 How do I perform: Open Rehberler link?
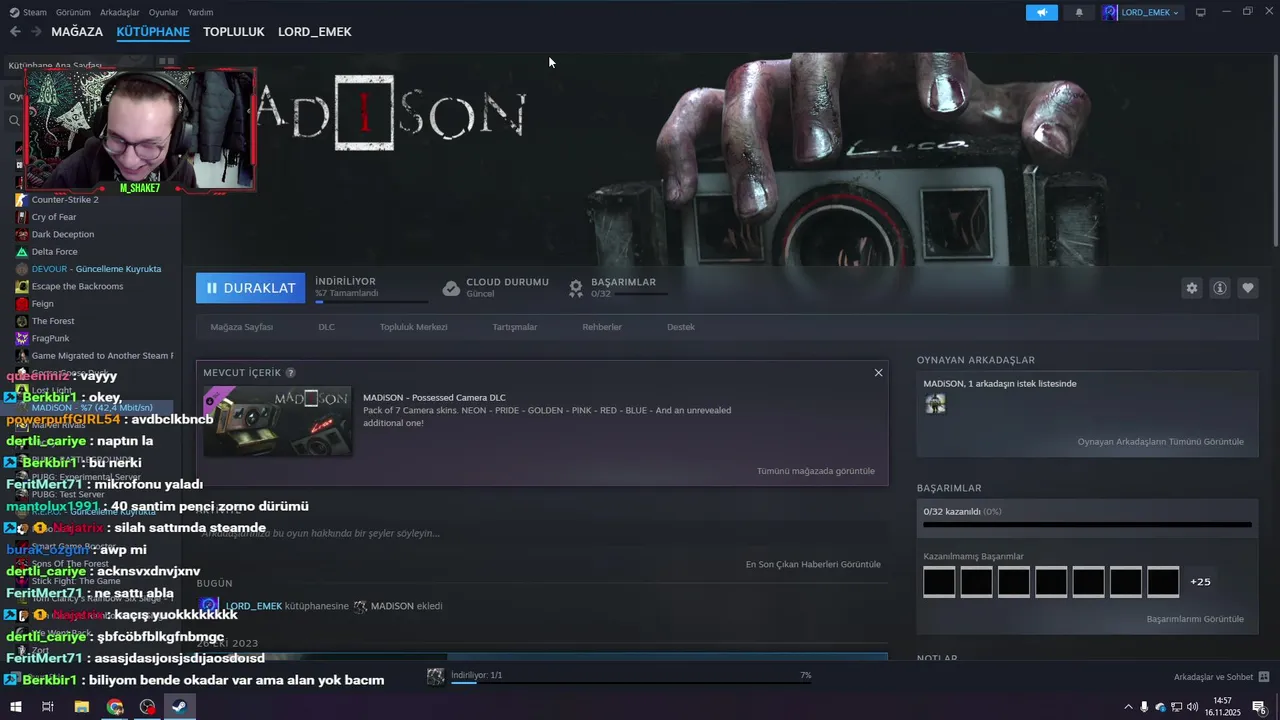602,327
